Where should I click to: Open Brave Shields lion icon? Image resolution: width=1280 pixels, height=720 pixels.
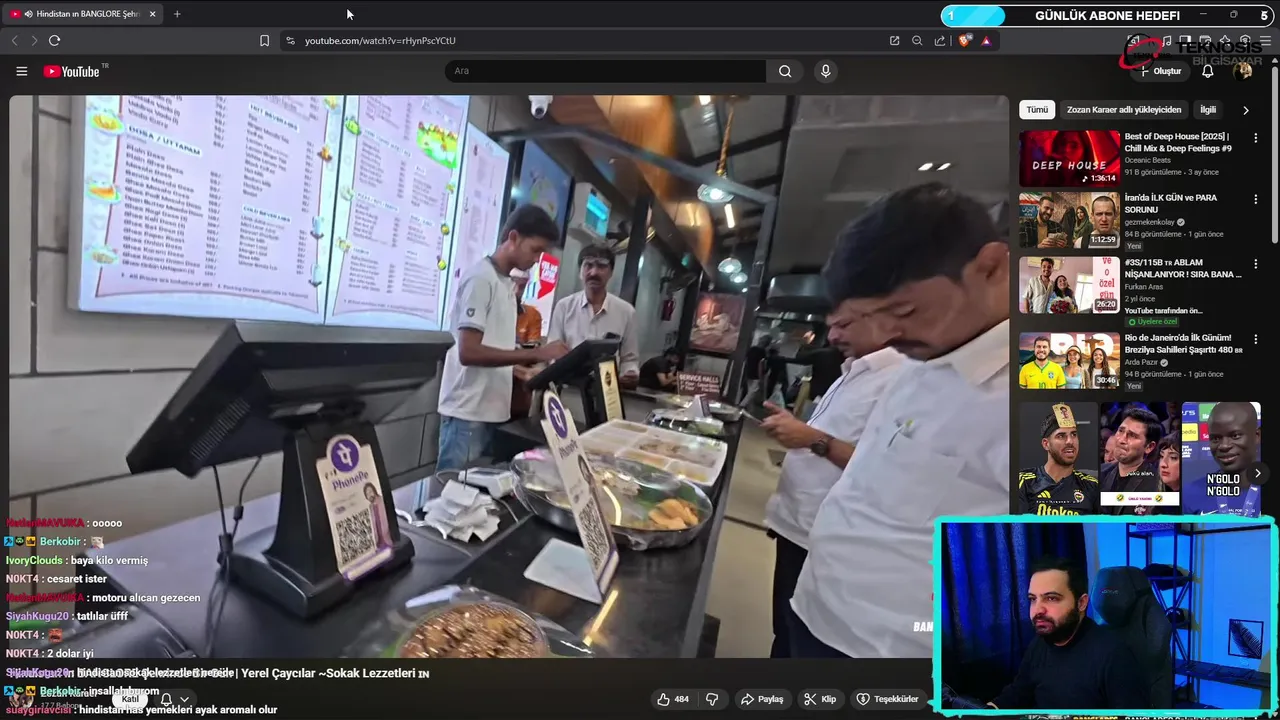pos(964,40)
